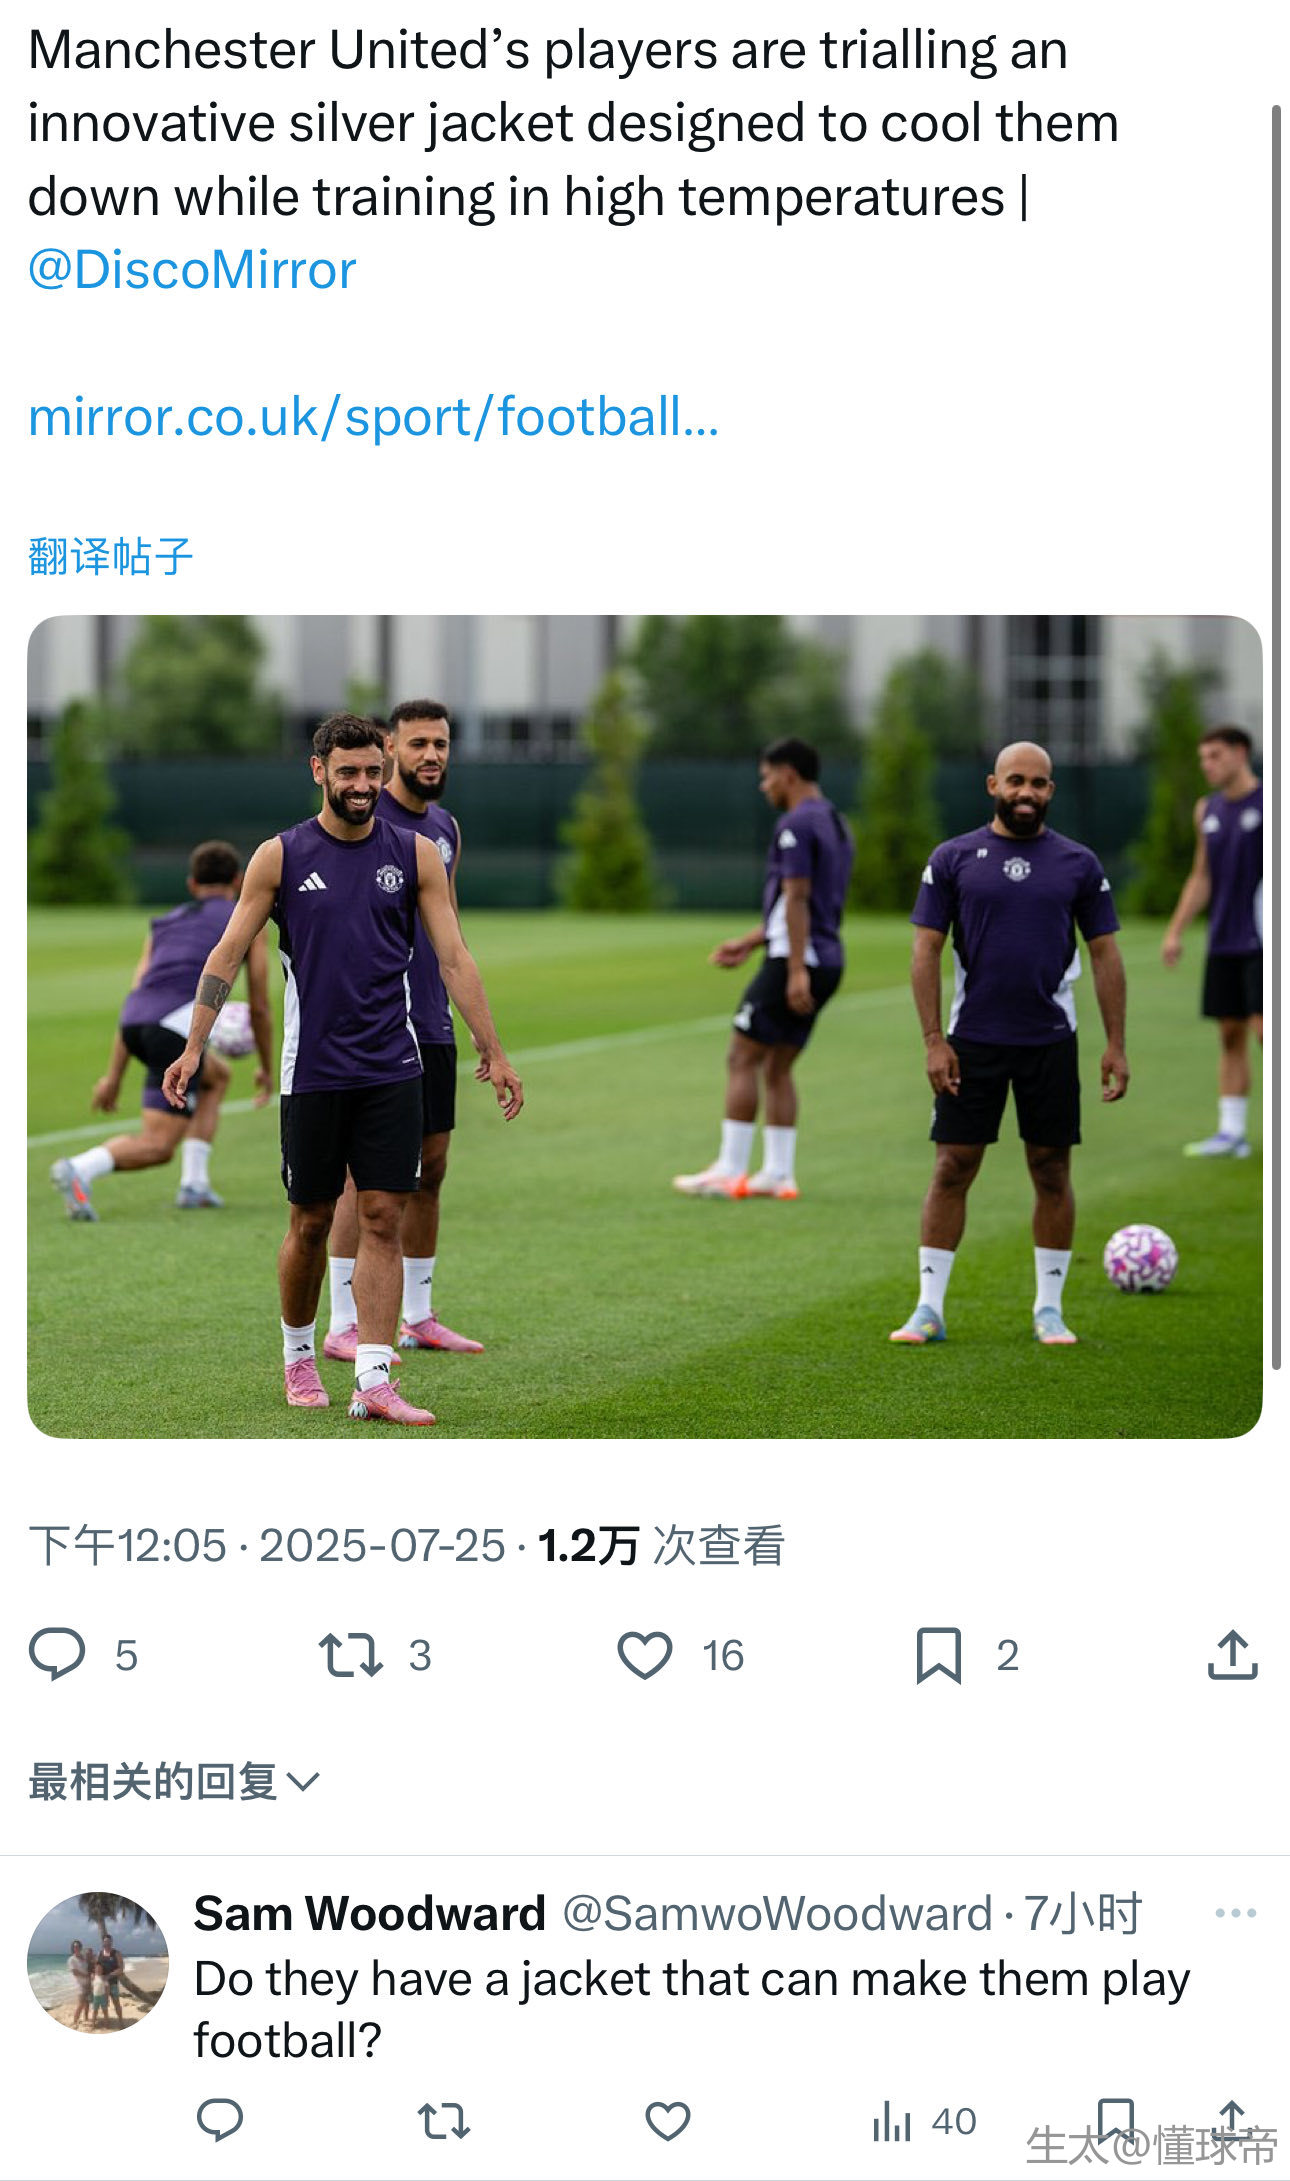The height and width of the screenshot is (2181, 1290).
Task: Like Sam Woodward's reply
Action: click(x=667, y=2120)
